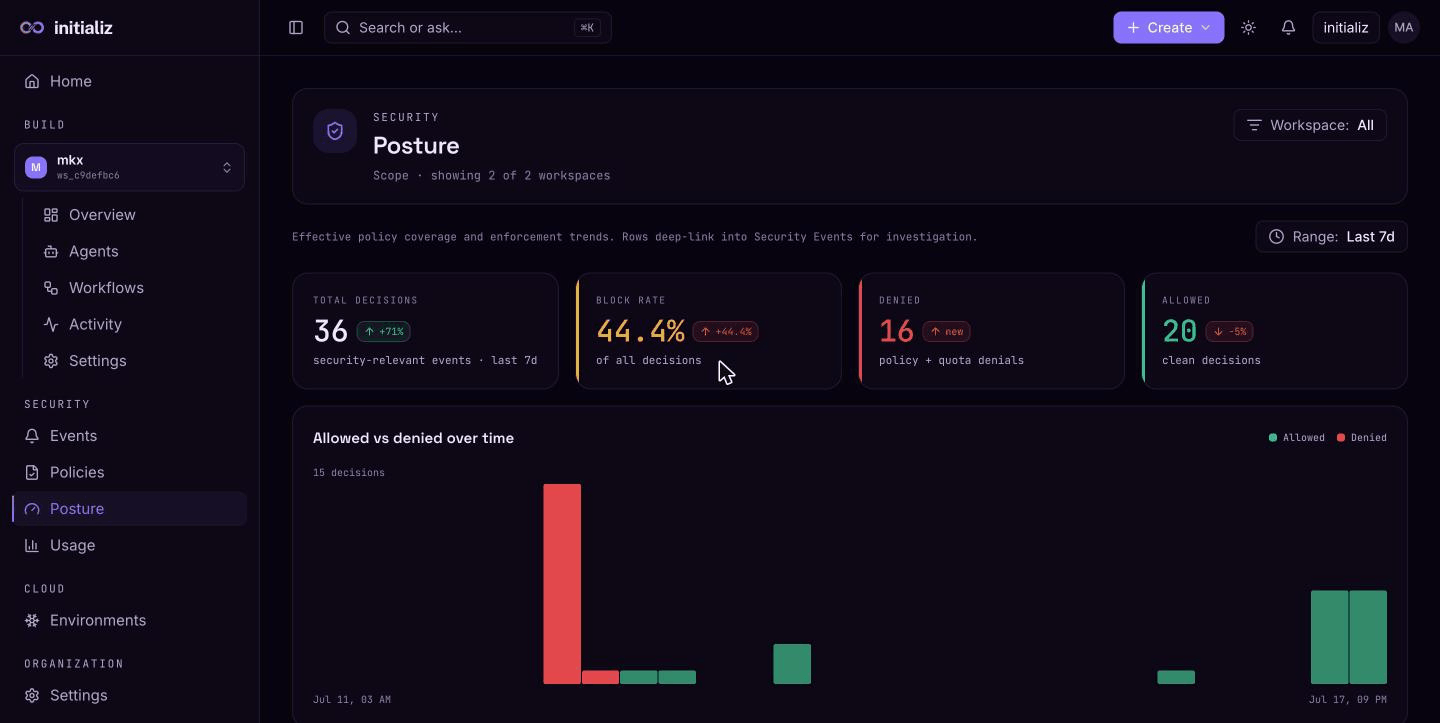Go to Home in sidebar

click(129, 81)
